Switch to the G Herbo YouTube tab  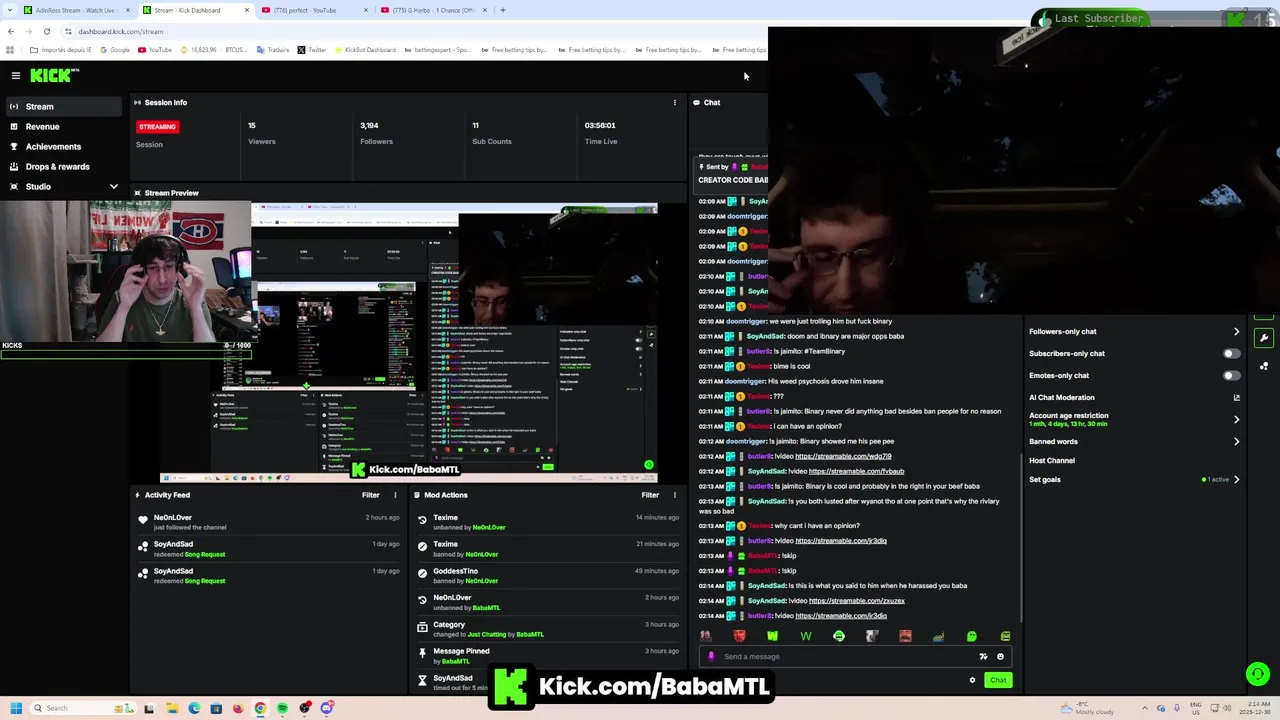coord(435,10)
